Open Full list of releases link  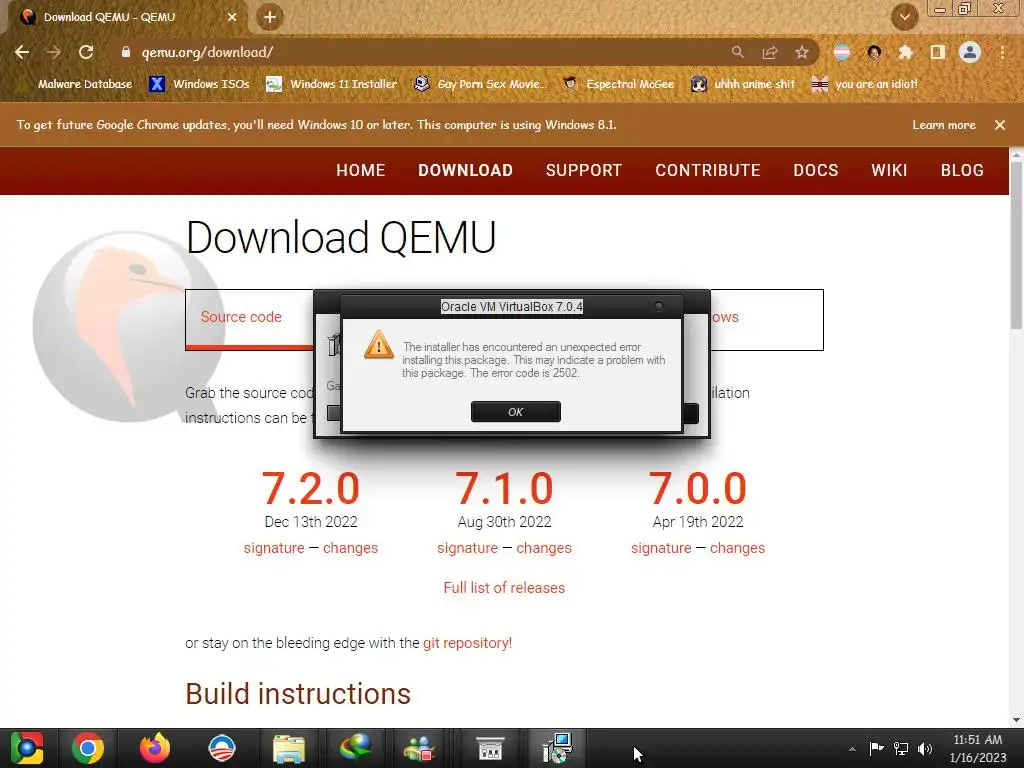504,588
